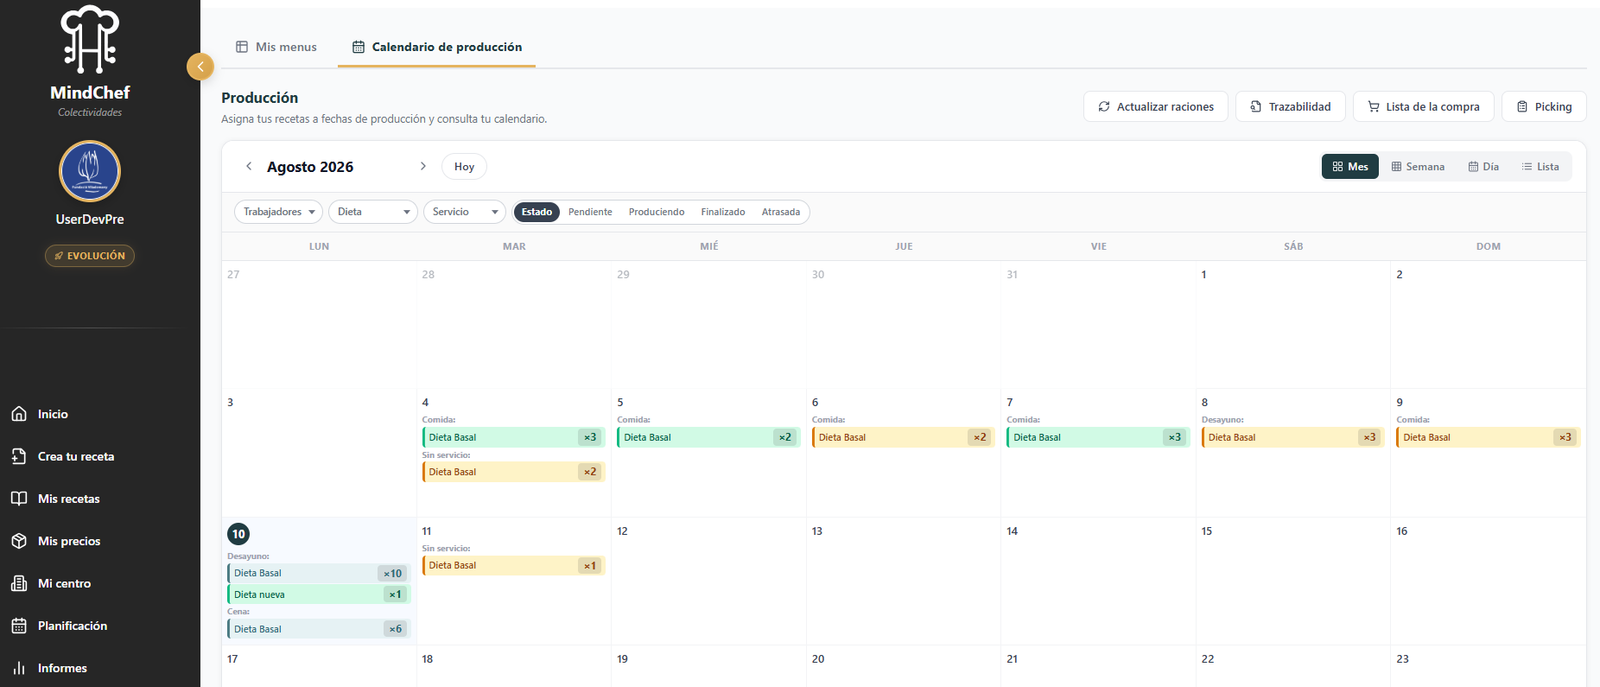Switch to Mes view
This screenshot has height=687, width=1600.
[1350, 167]
